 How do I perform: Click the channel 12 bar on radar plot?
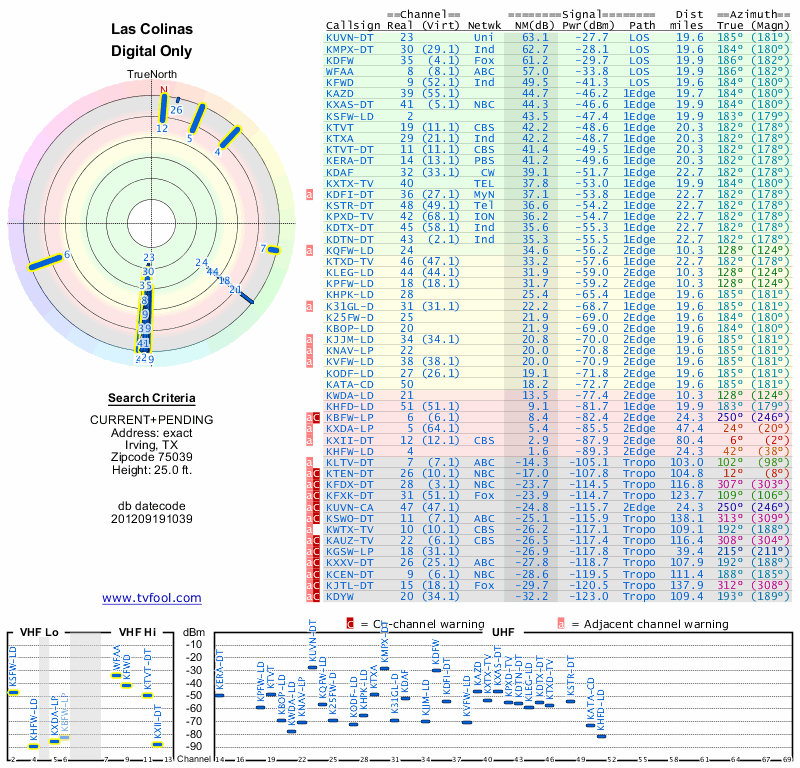coord(163,108)
